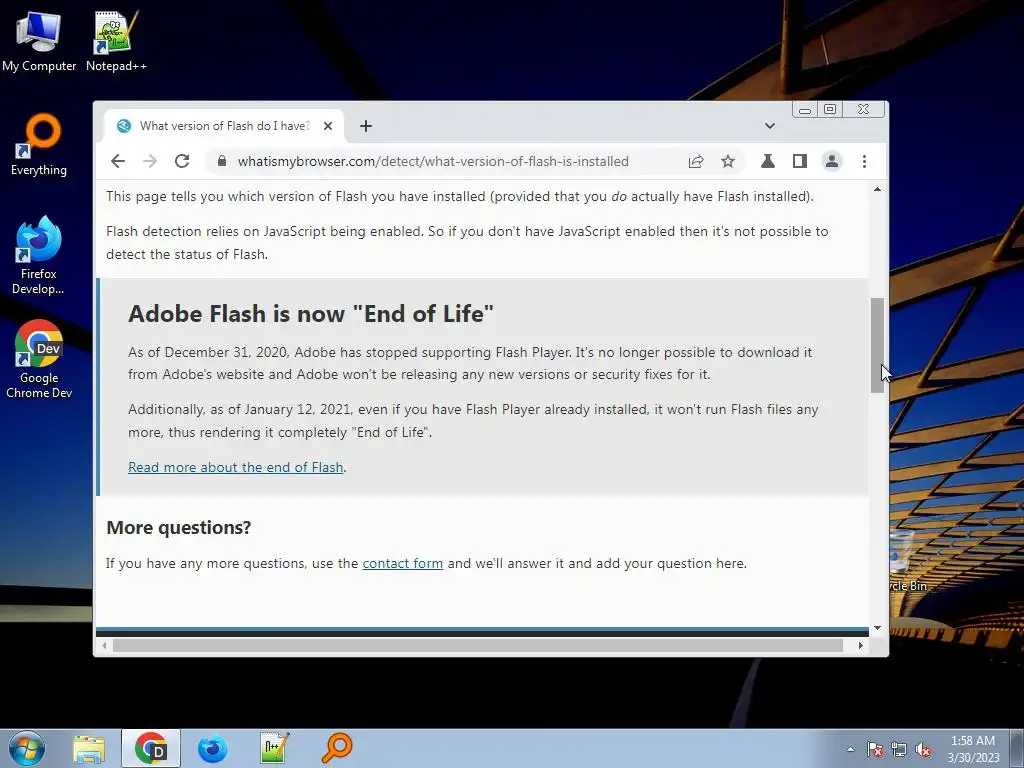Click the 'Adobe Flash is now "End of Life"' heading
Image resolution: width=1024 pixels, height=768 pixels.
(x=311, y=313)
